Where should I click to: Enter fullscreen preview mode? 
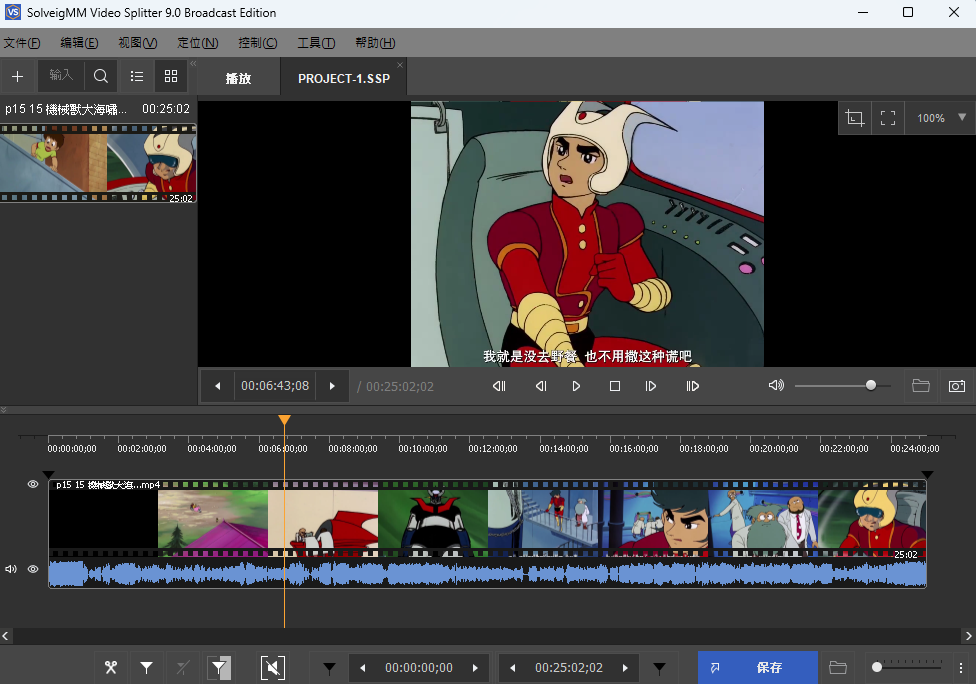(x=888, y=118)
